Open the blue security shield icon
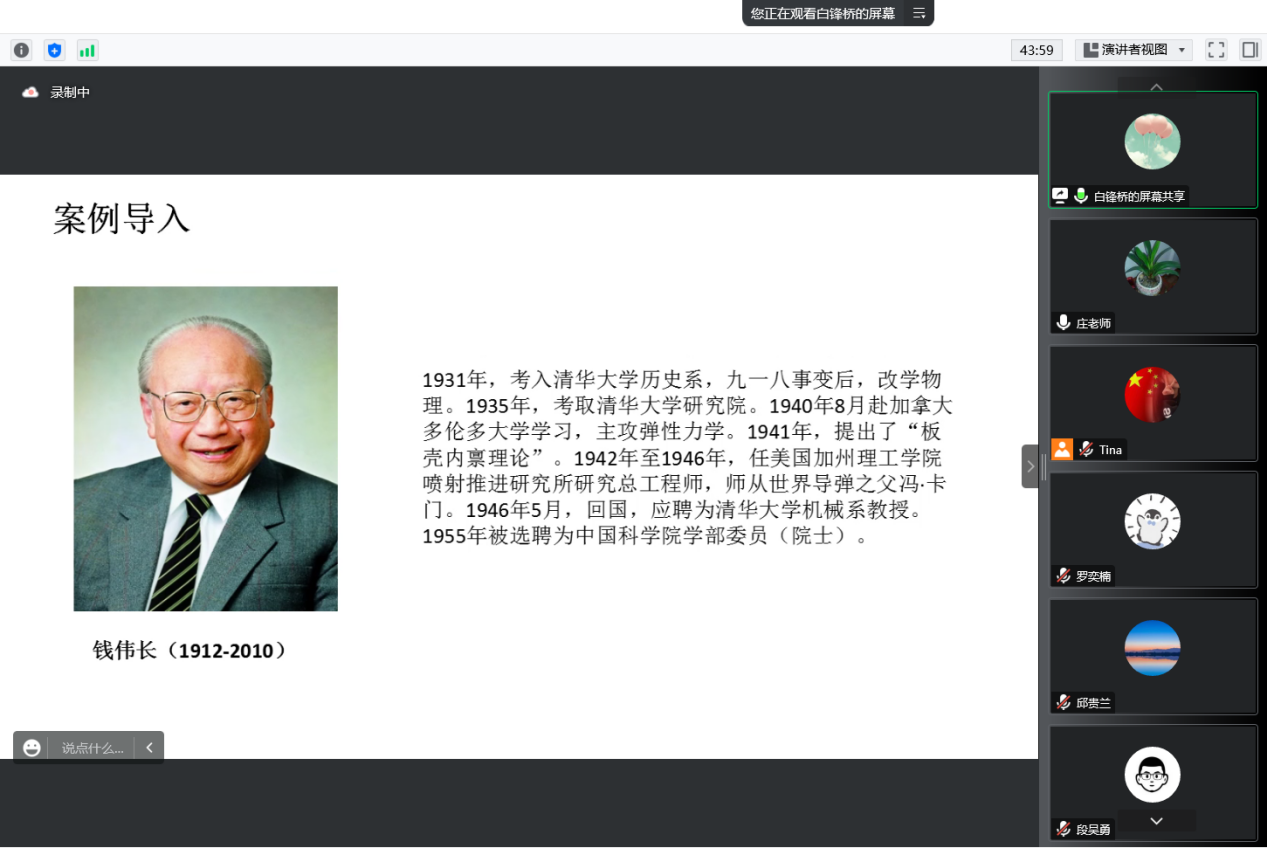This screenshot has height=848, width=1267. pos(54,50)
